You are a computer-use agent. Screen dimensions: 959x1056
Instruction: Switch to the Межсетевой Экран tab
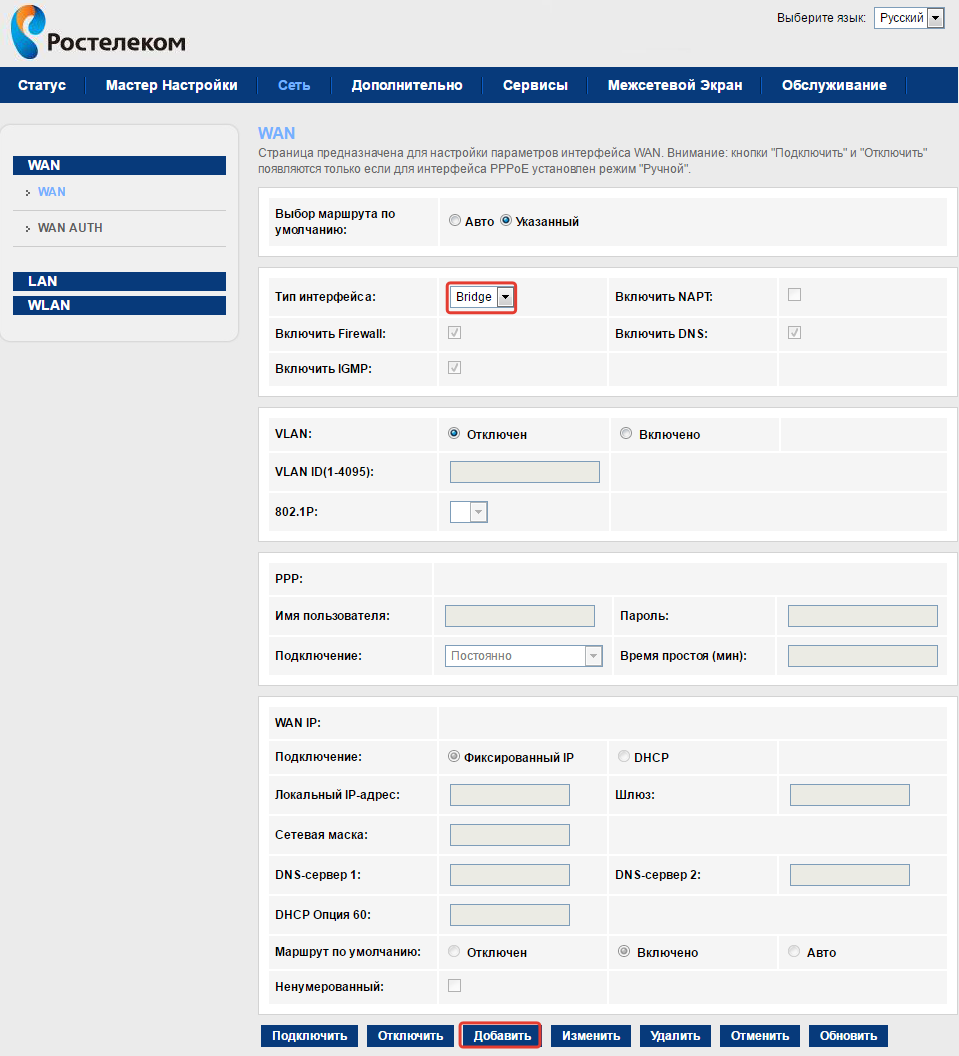(674, 85)
